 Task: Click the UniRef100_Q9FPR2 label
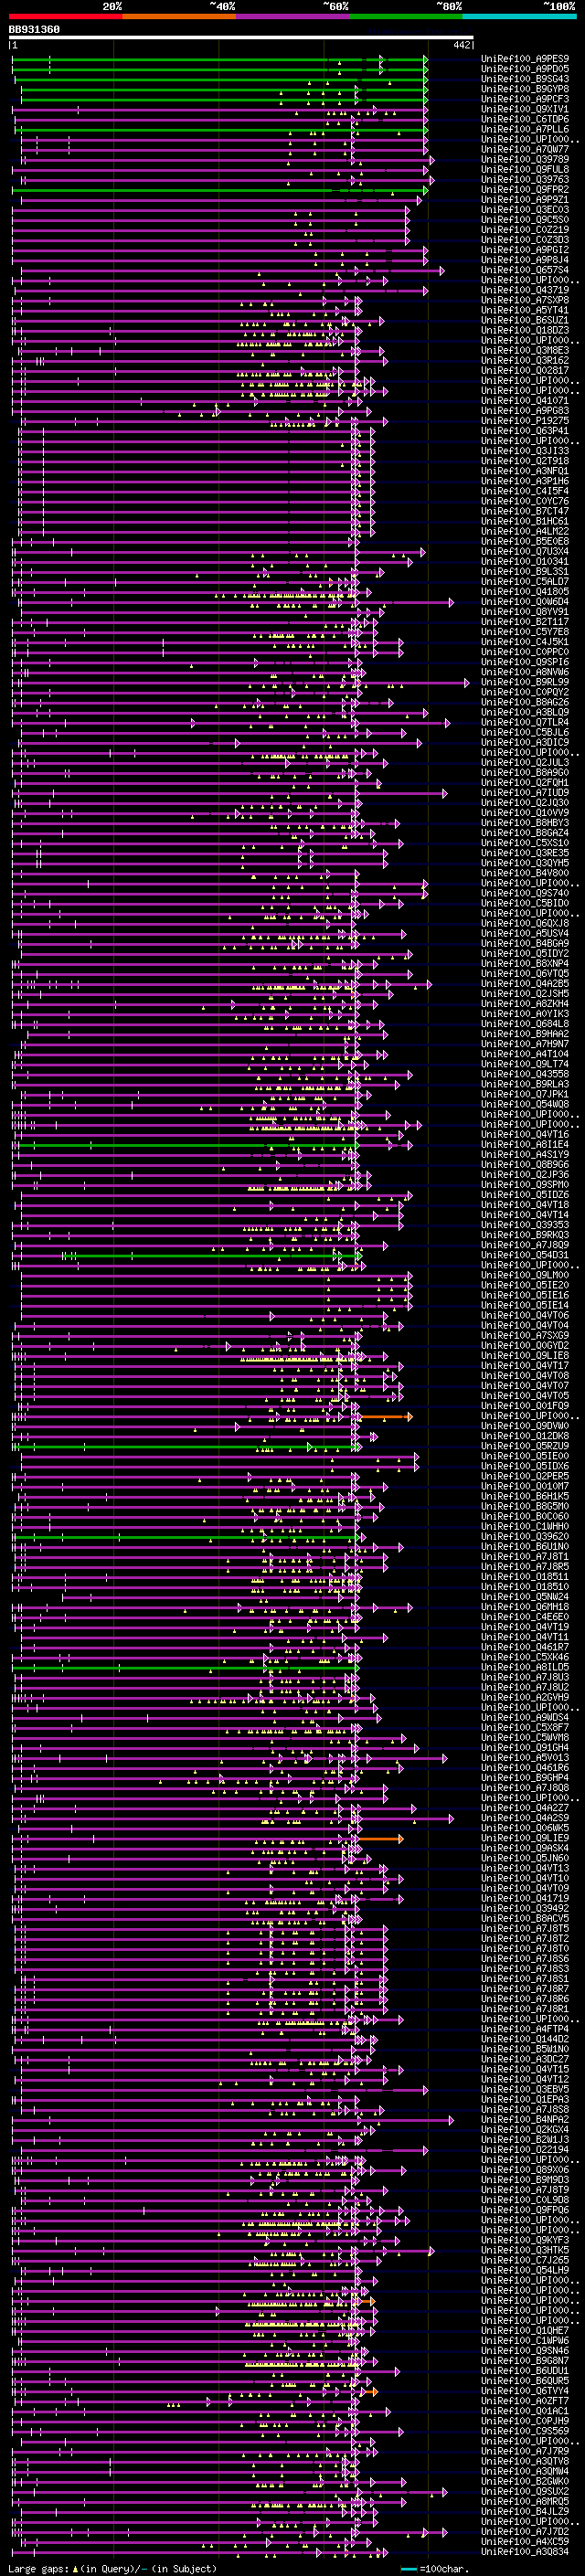pos(525,190)
